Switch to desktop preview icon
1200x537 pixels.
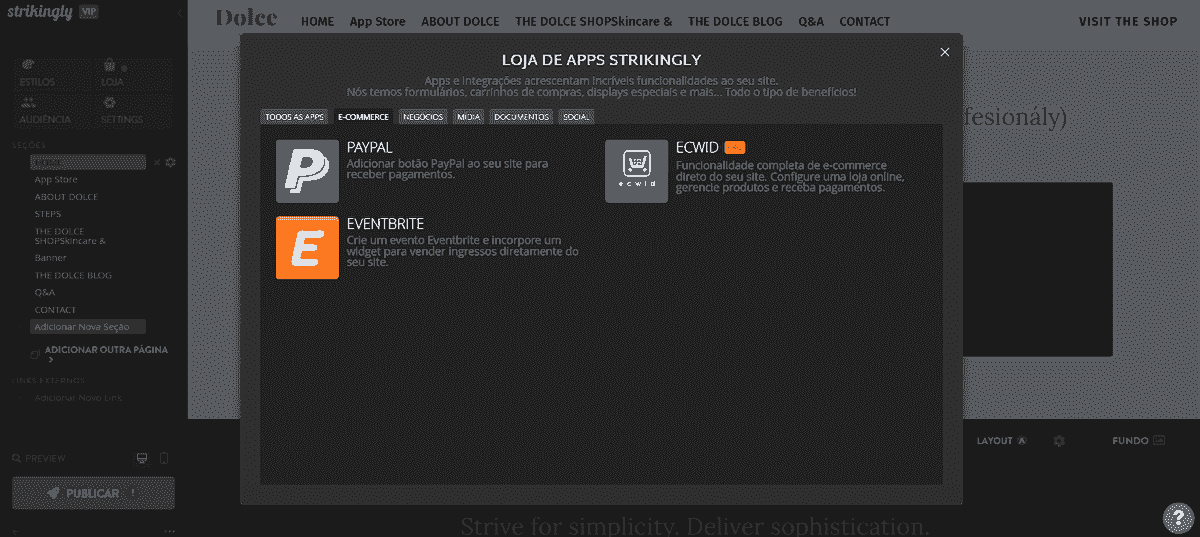coord(142,458)
